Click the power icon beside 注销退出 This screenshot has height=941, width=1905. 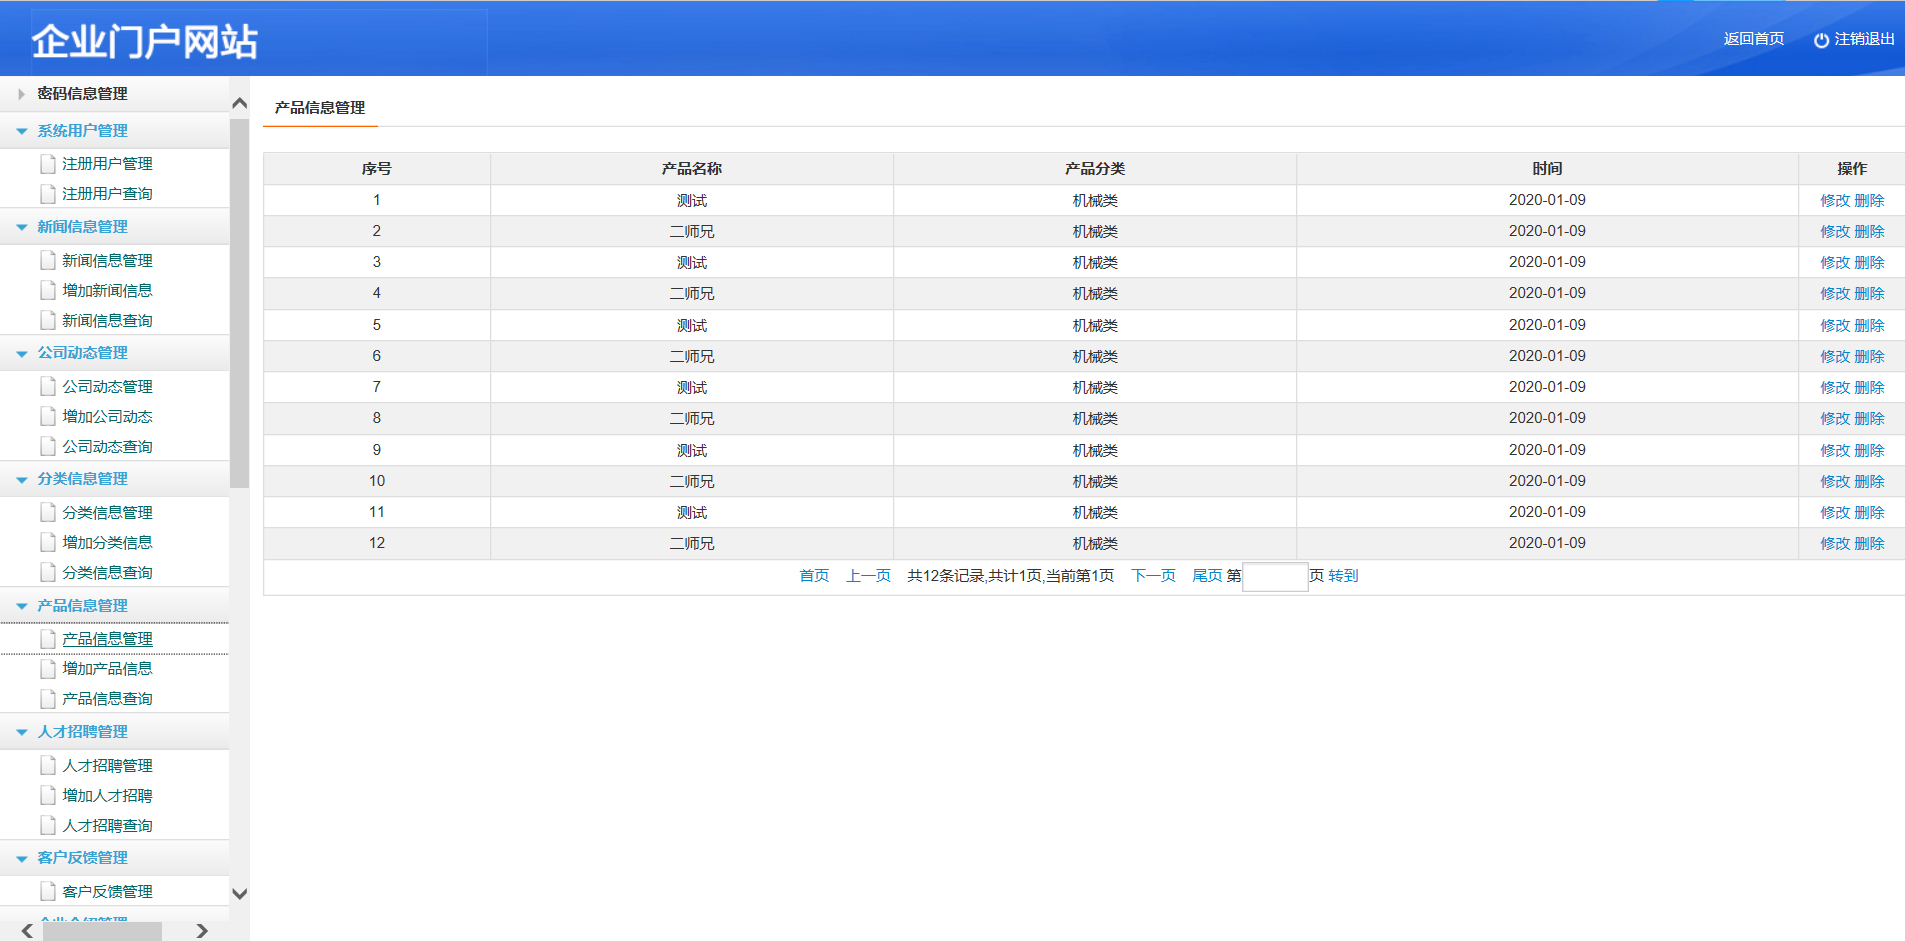point(1821,40)
